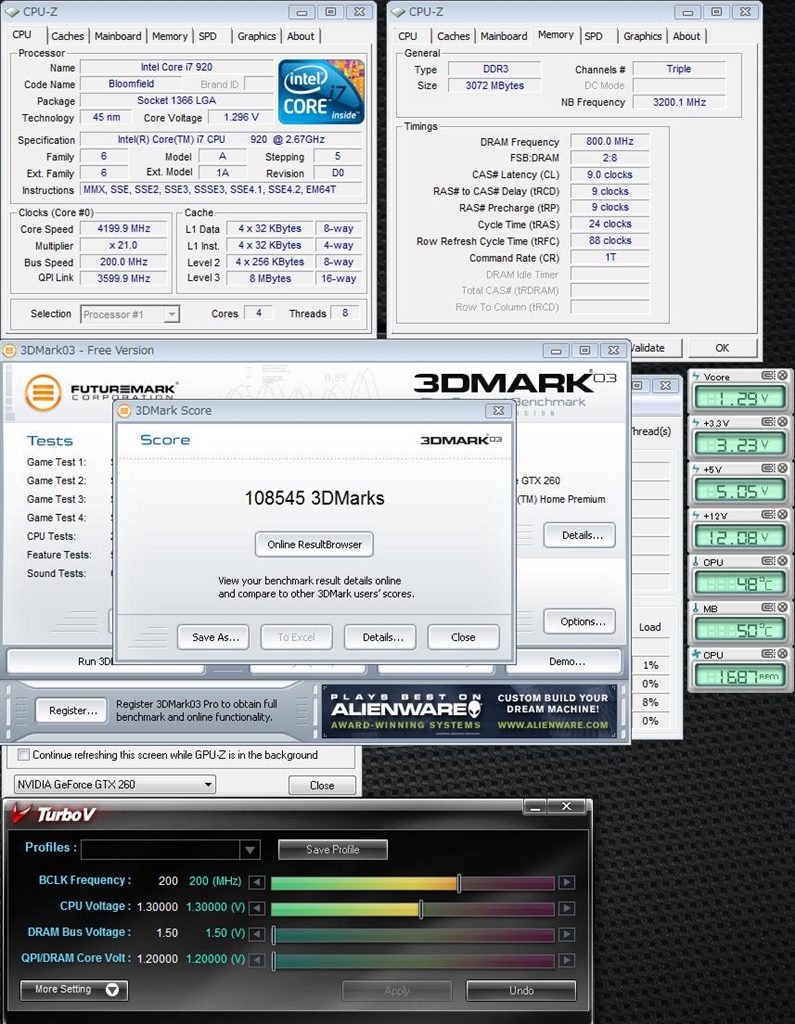Image resolution: width=795 pixels, height=1024 pixels.
Task: Increase BCLK Frequency with right arrow
Action: (567, 882)
